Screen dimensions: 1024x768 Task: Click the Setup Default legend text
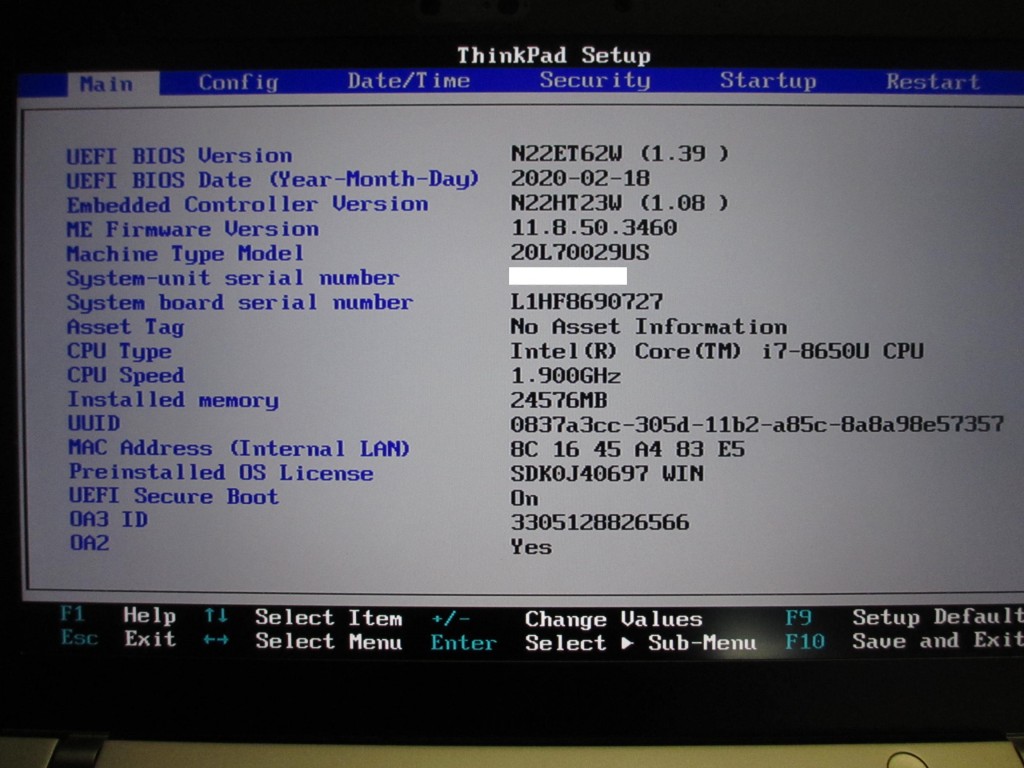[938, 616]
